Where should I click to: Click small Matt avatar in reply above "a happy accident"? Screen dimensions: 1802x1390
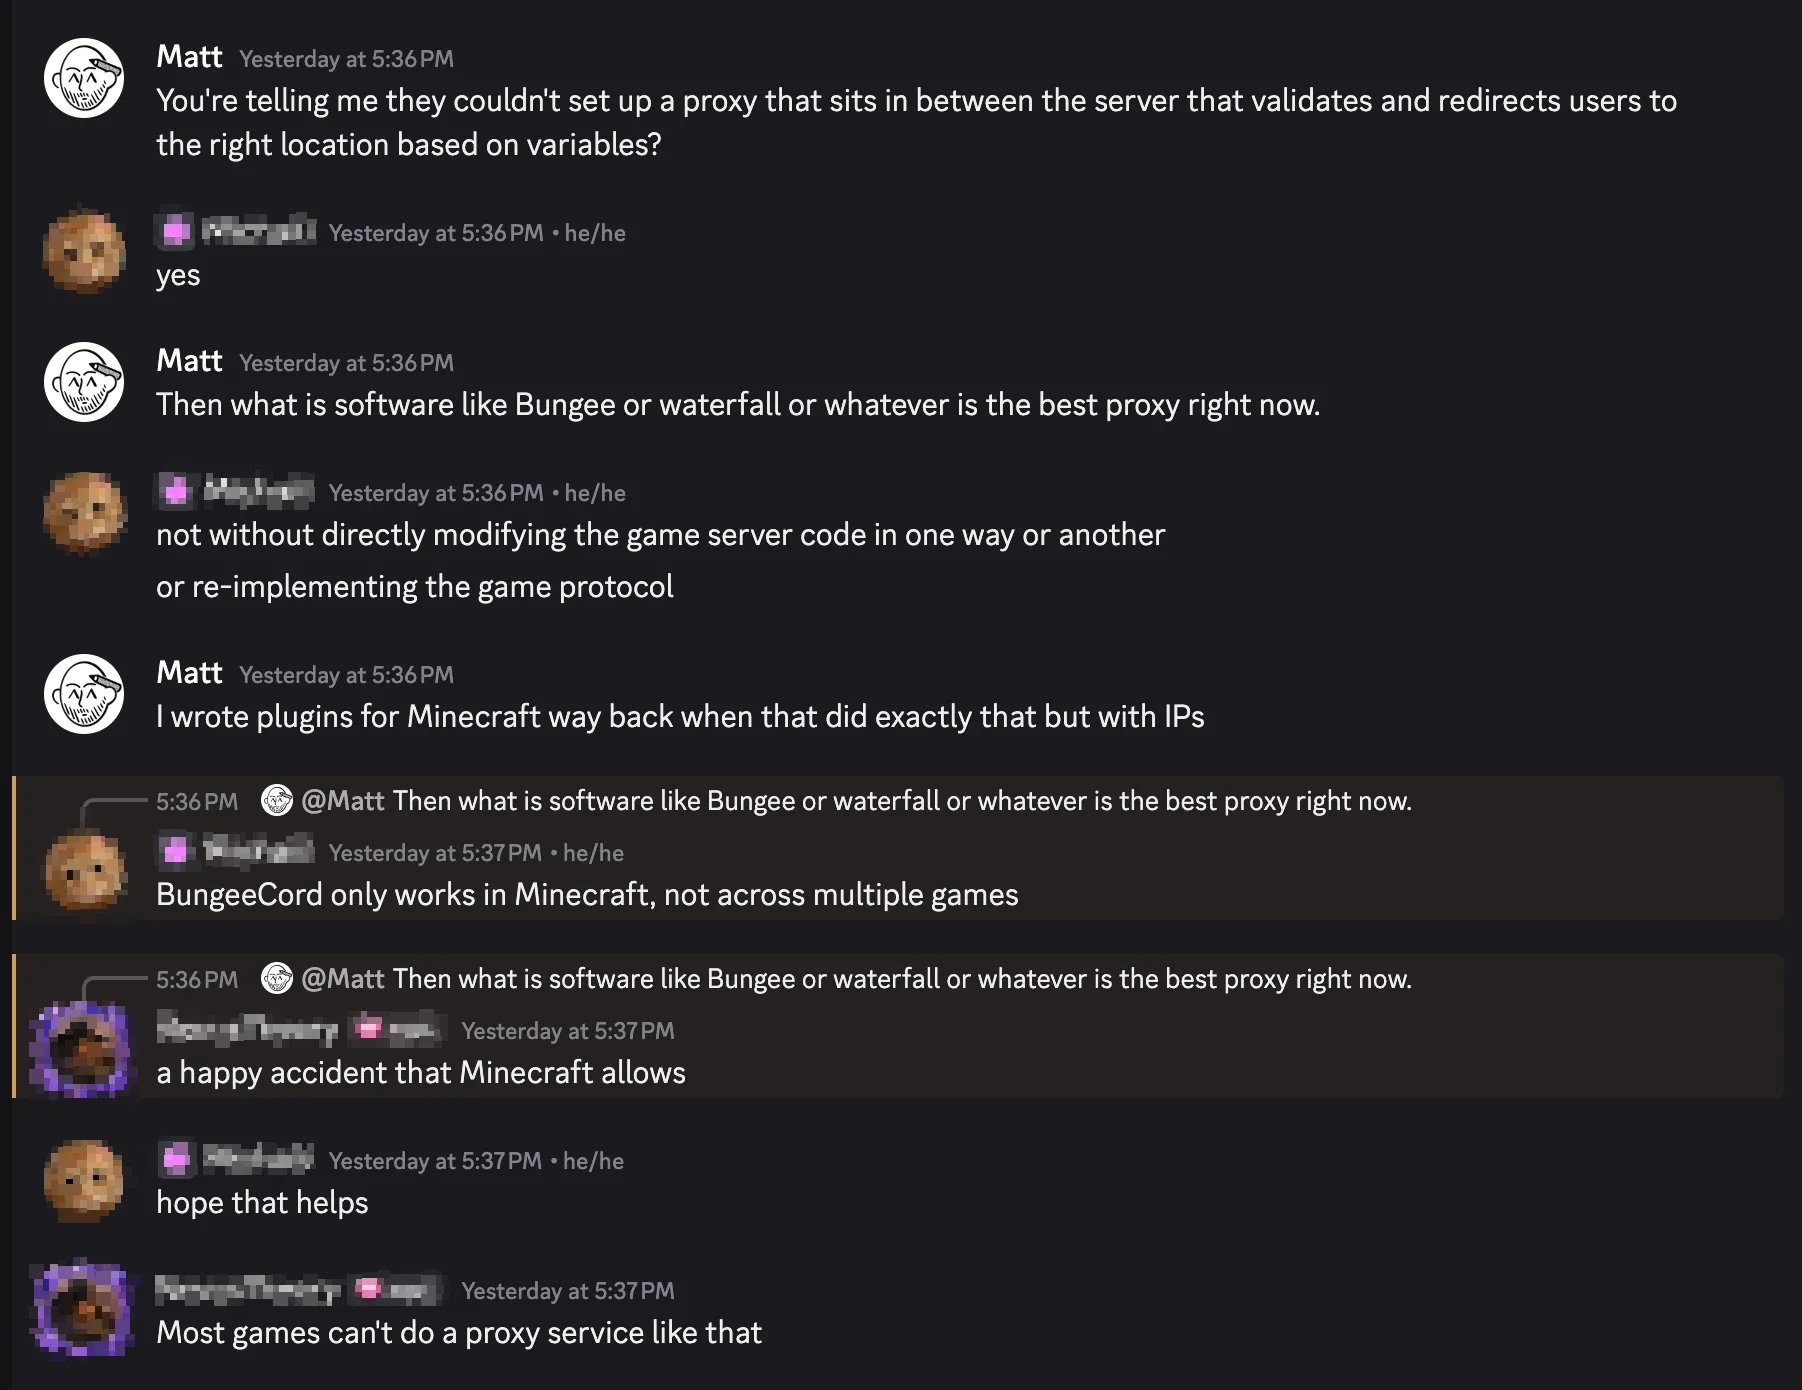pyautogui.click(x=277, y=979)
